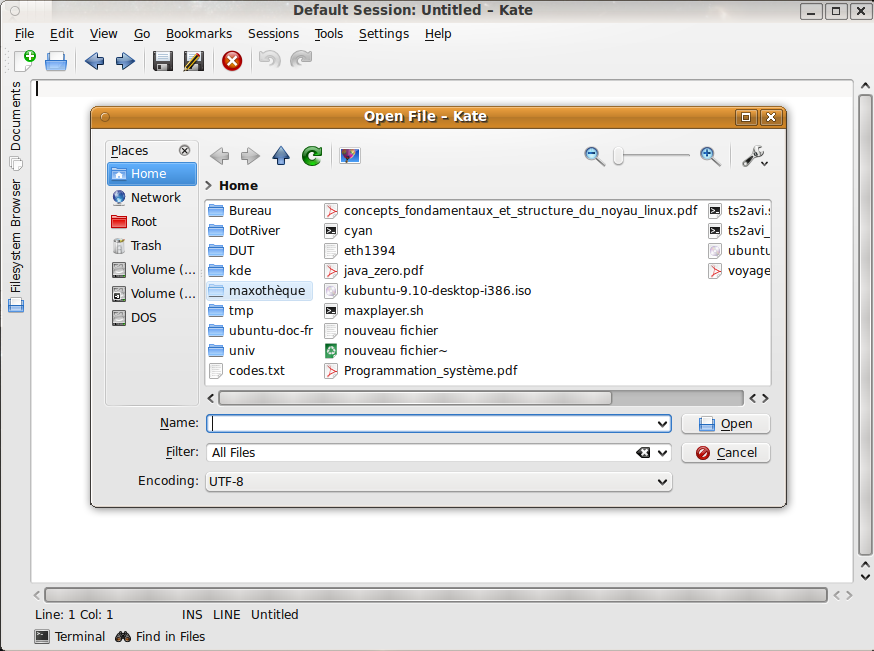The width and height of the screenshot is (874, 651).
Task: Click the Print icon in Kate toolbar
Action: tap(56, 61)
